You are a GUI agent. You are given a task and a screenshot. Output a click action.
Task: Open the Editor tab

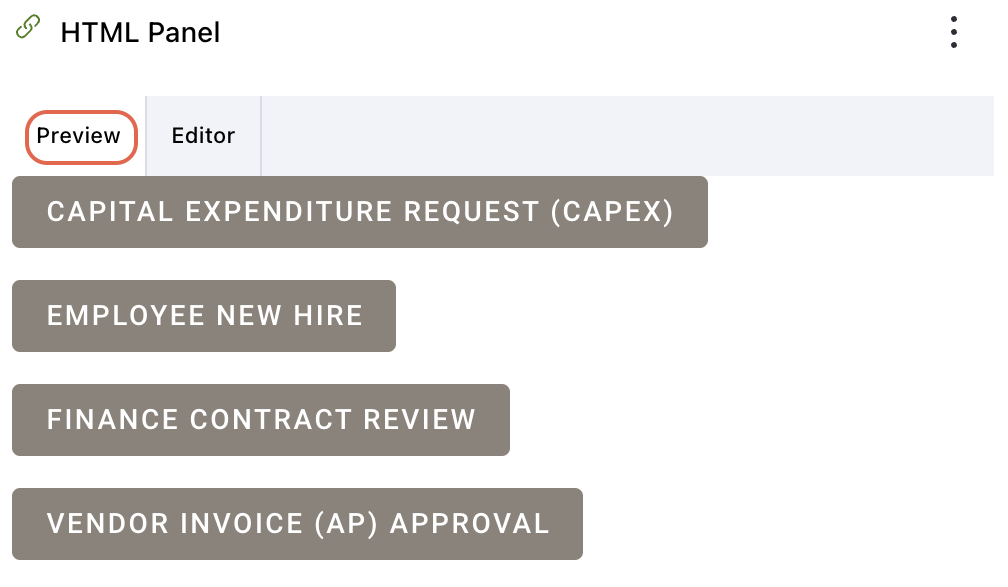click(x=203, y=136)
